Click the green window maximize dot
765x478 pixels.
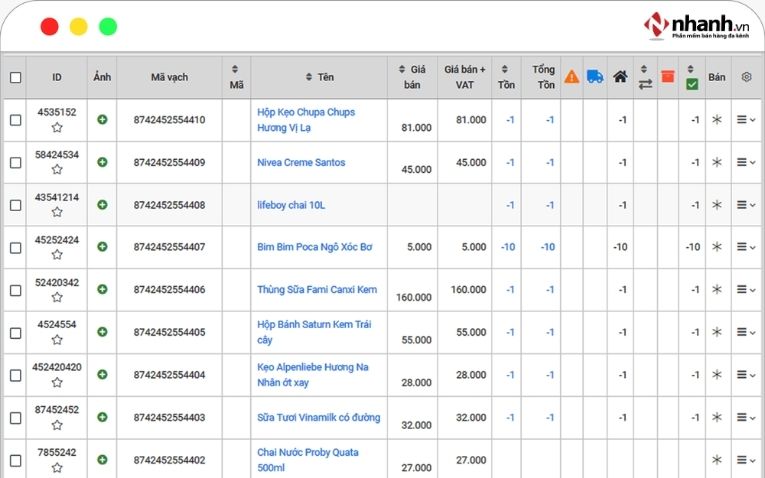[x=108, y=26]
